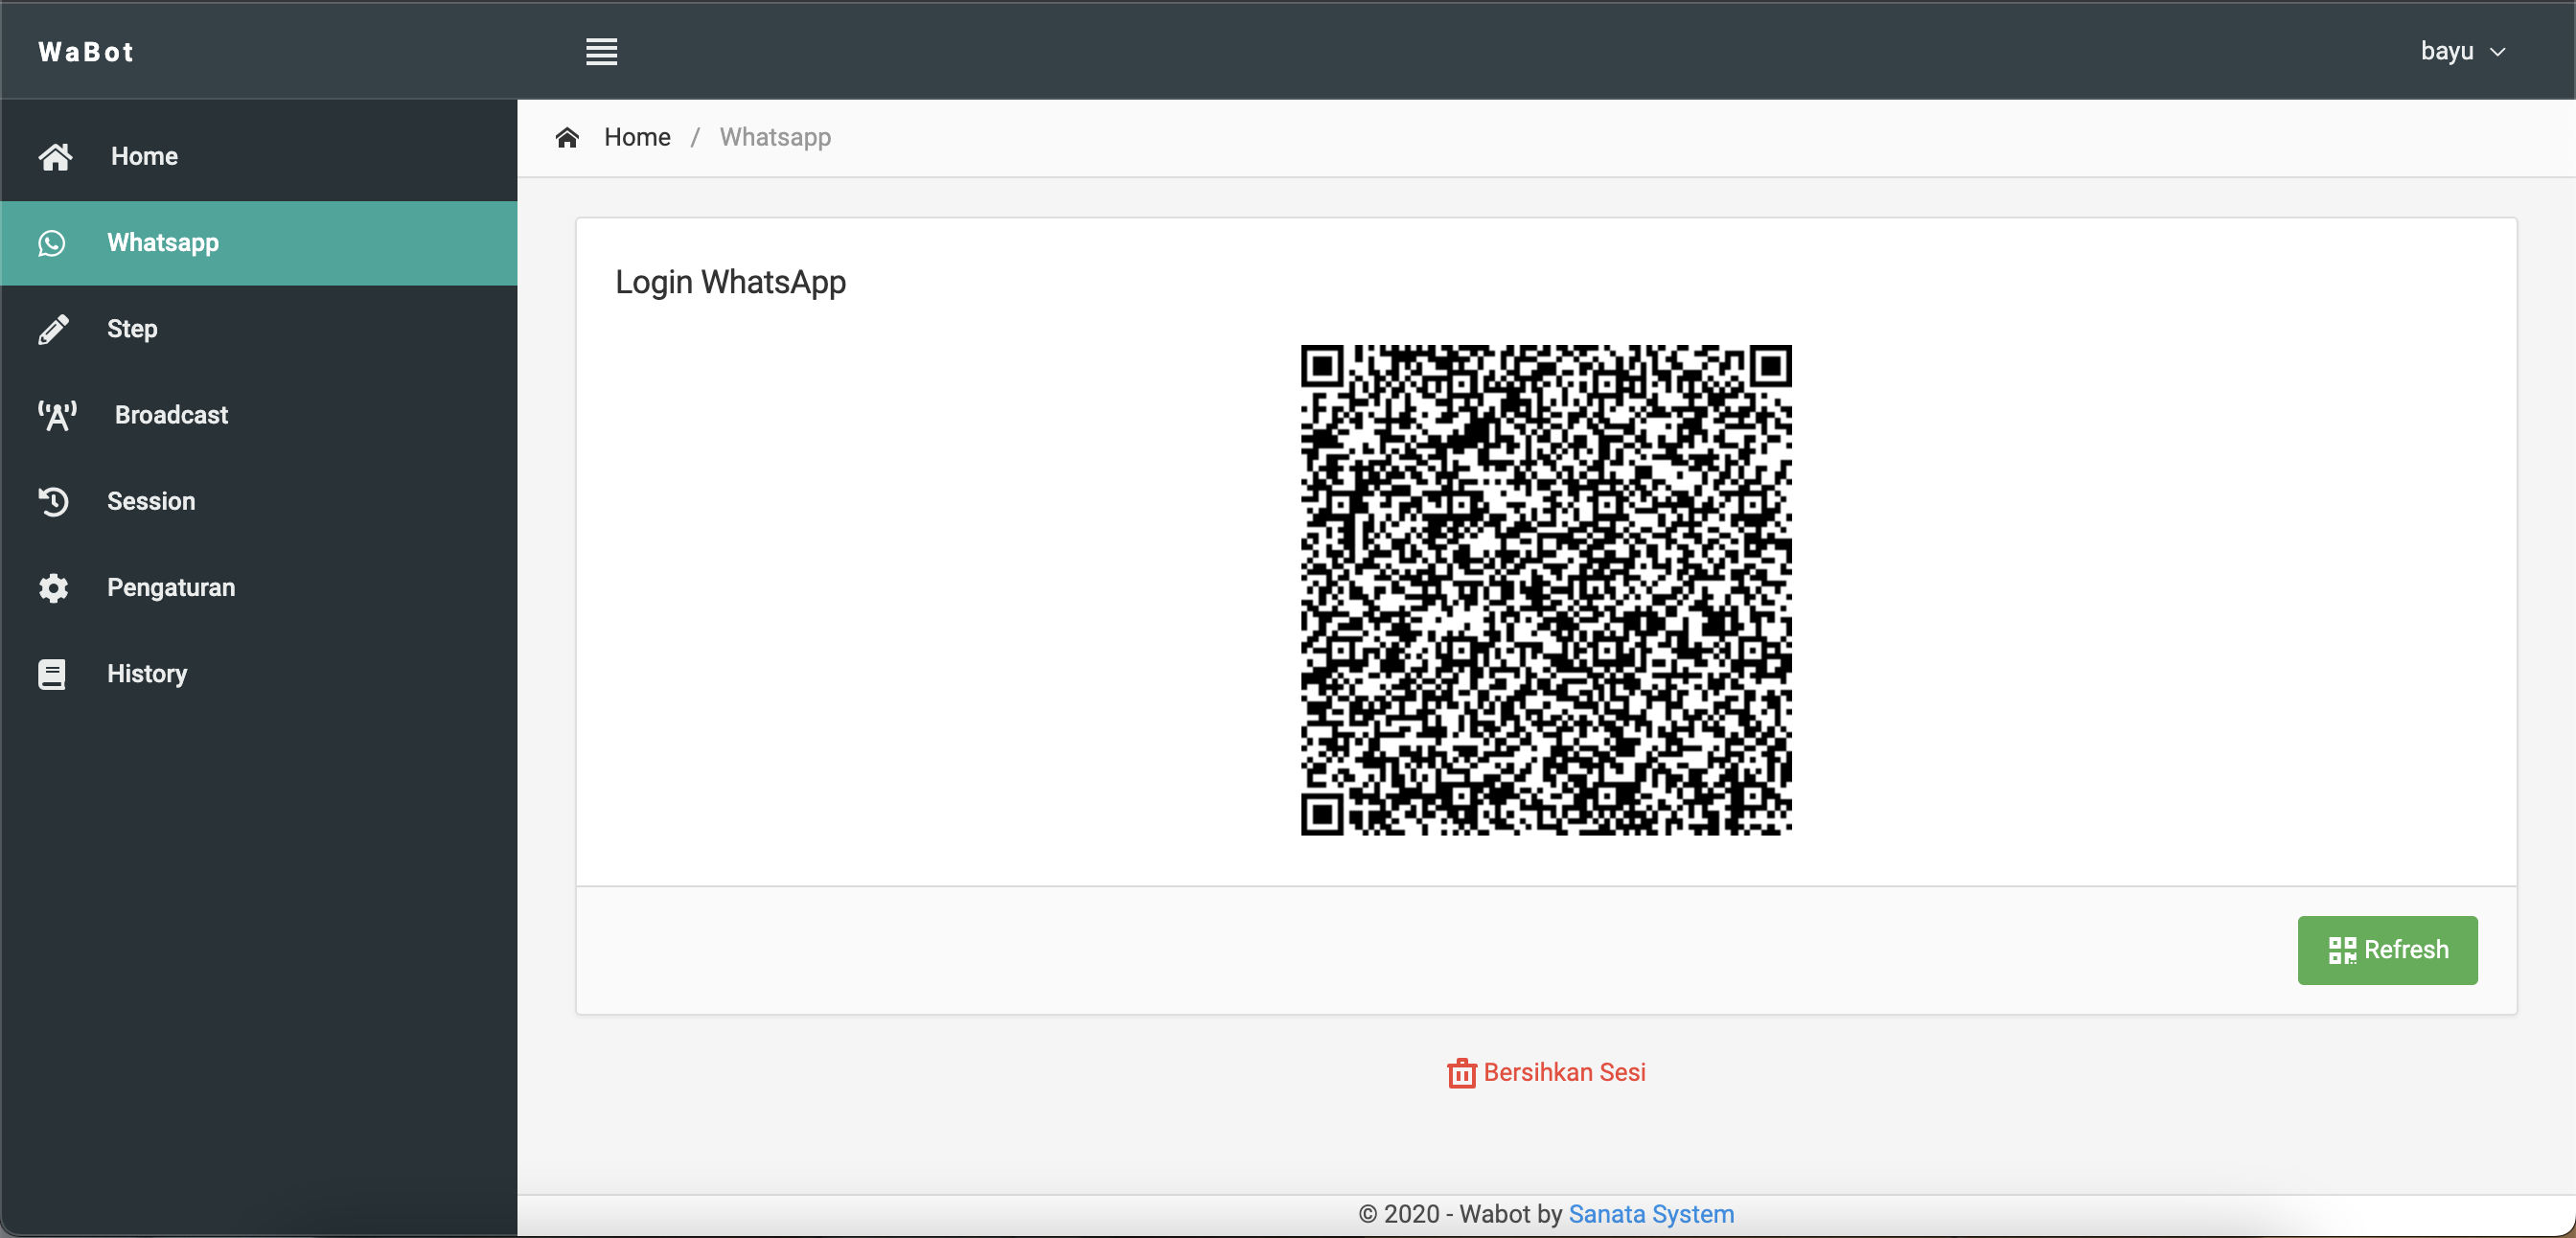Click the Session history clock icon

point(53,501)
